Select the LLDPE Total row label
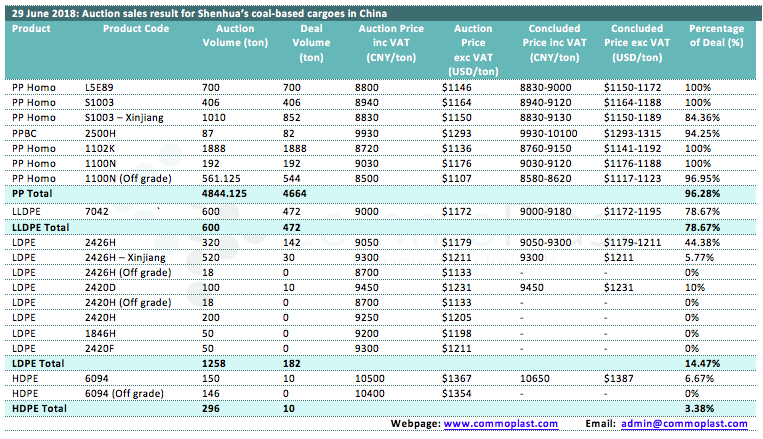Screen dimensions: 763x439 pos(38,227)
